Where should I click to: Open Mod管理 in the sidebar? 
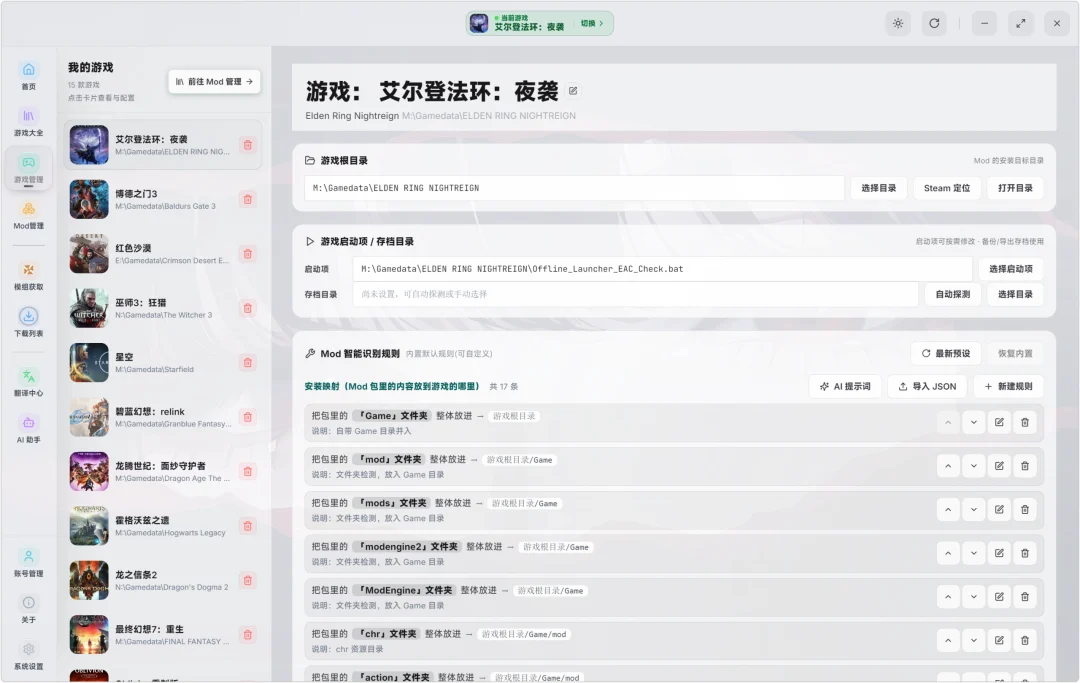click(x=28, y=215)
